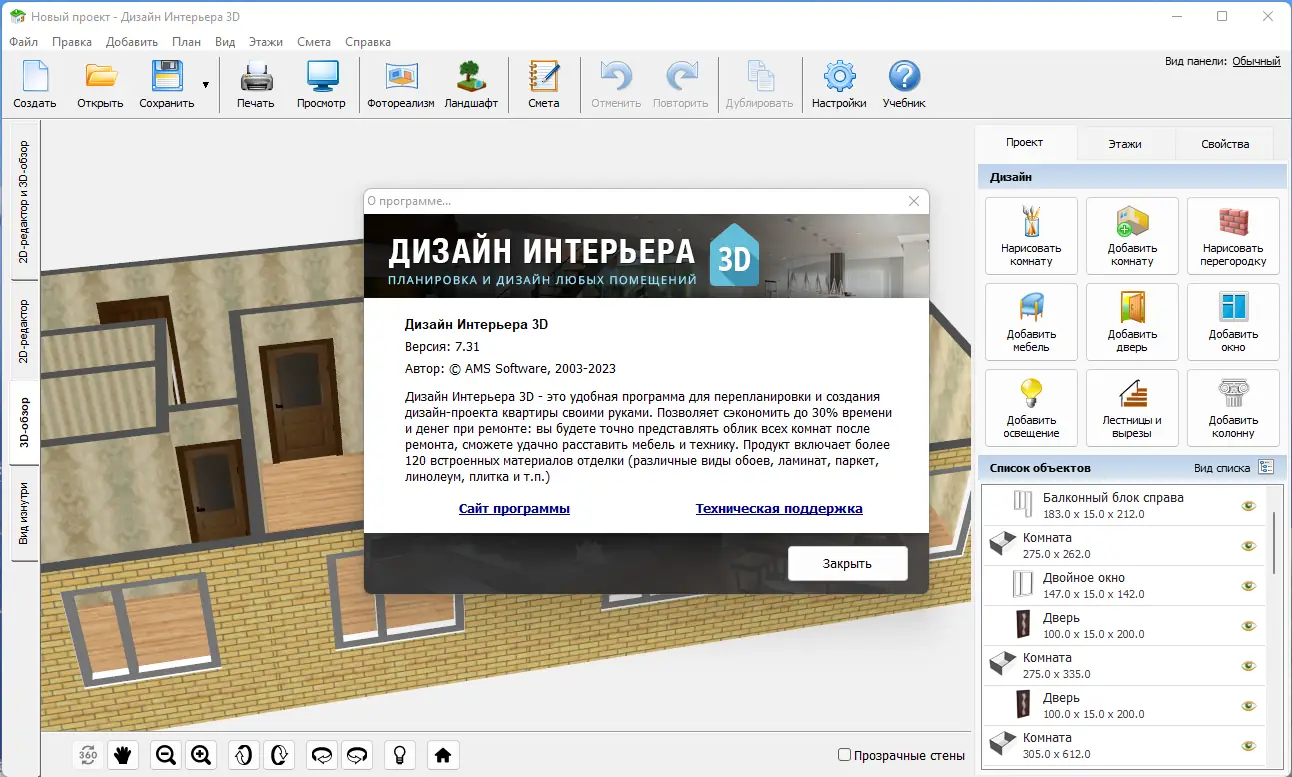Enable the Прозрачные стены checkbox

(845, 755)
